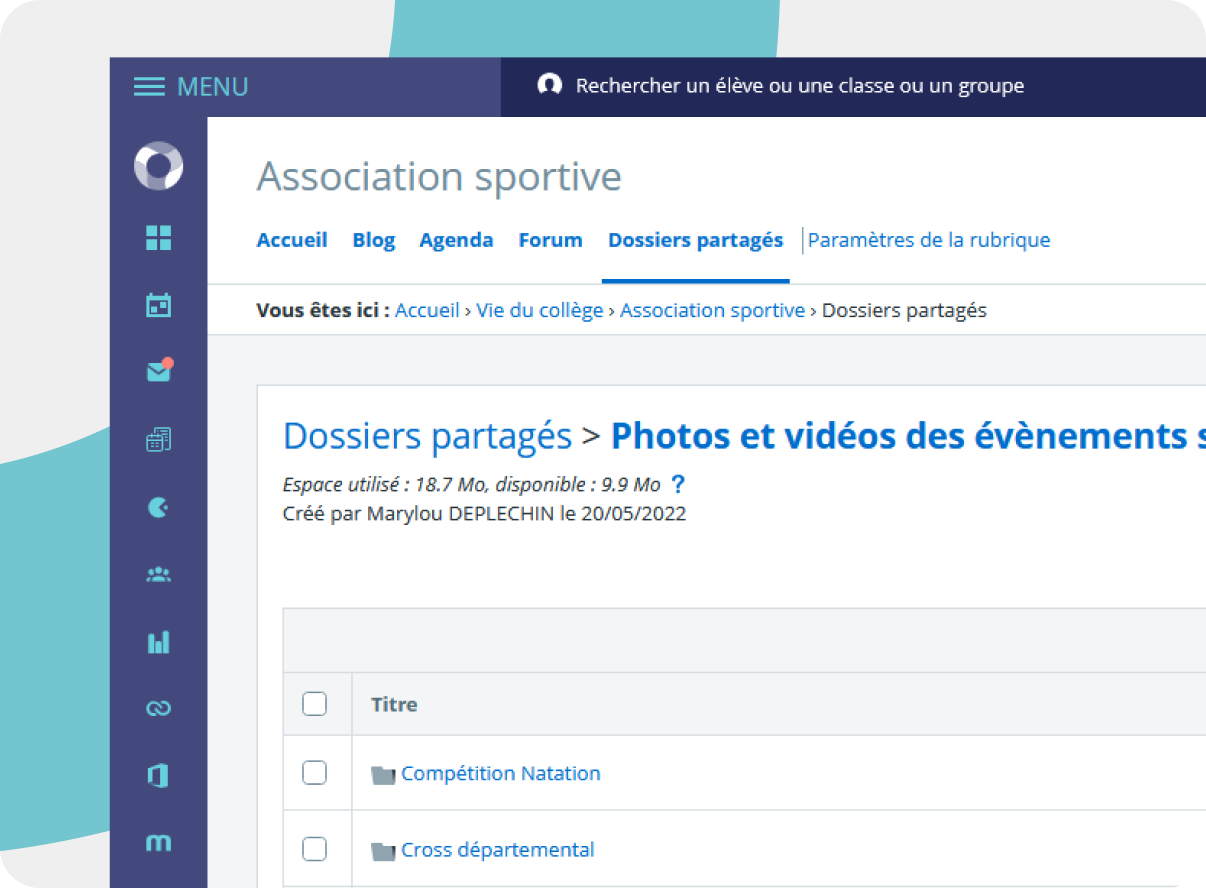Open the Forum tab
Screen dimensions: 1206x888
point(550,240)
